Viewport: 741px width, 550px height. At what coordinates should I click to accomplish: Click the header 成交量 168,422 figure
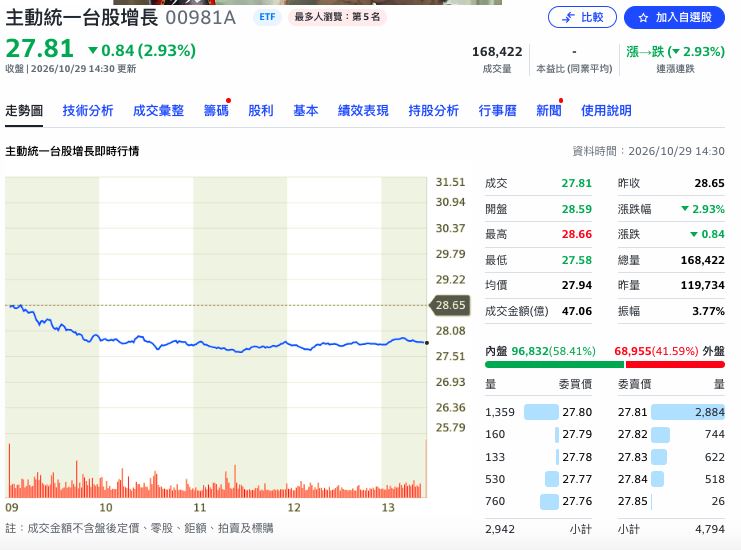497,52
